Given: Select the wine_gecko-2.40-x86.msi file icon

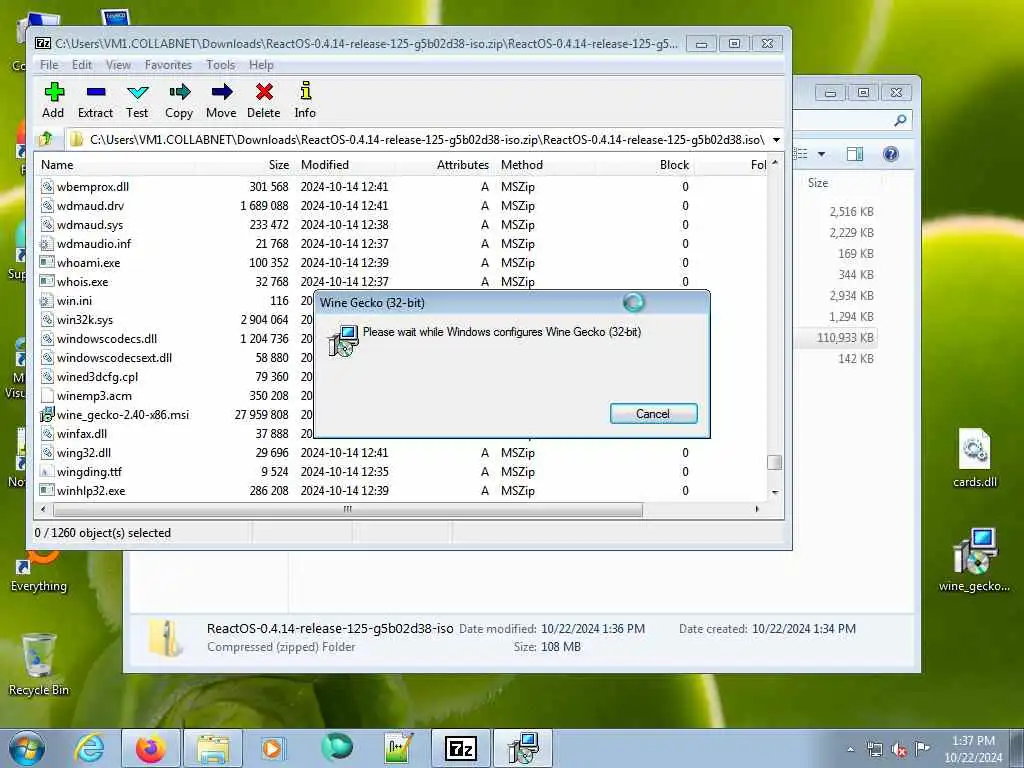Looking at the screenshot, I should point(46,414).
